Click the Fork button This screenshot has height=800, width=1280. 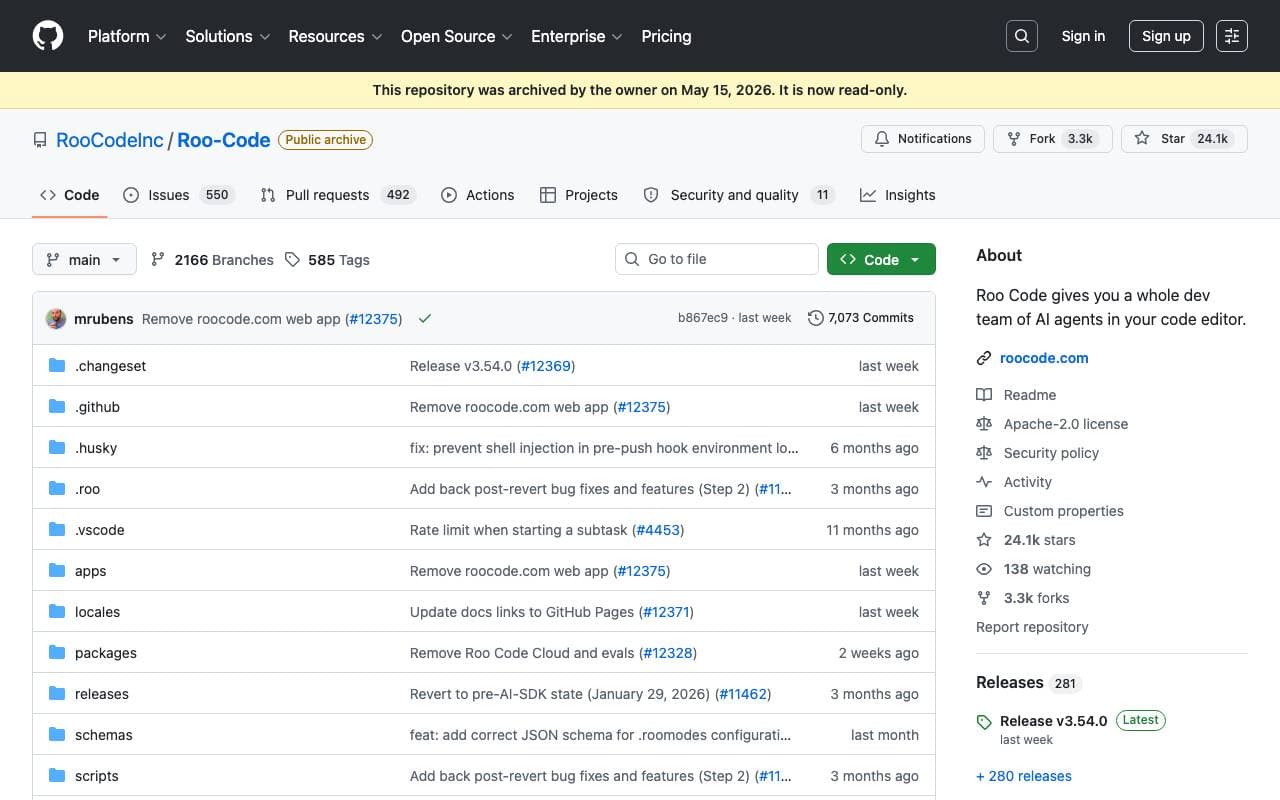pos(1053,139)
